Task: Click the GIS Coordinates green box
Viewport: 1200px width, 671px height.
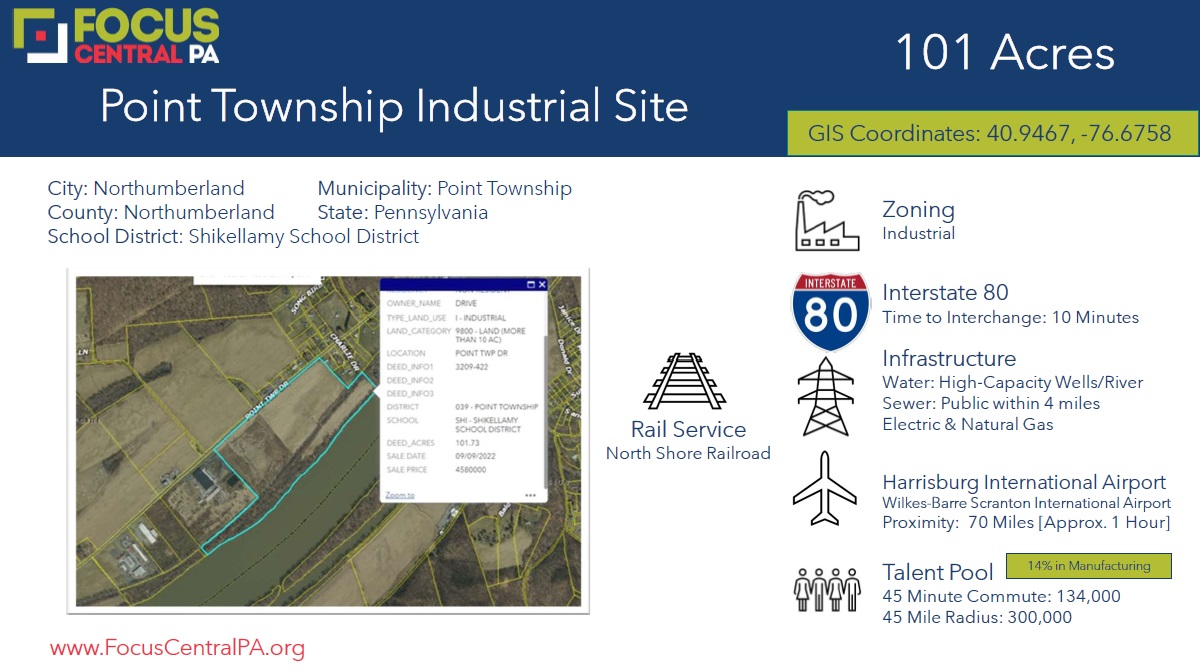Action: [x=988, y=134]
